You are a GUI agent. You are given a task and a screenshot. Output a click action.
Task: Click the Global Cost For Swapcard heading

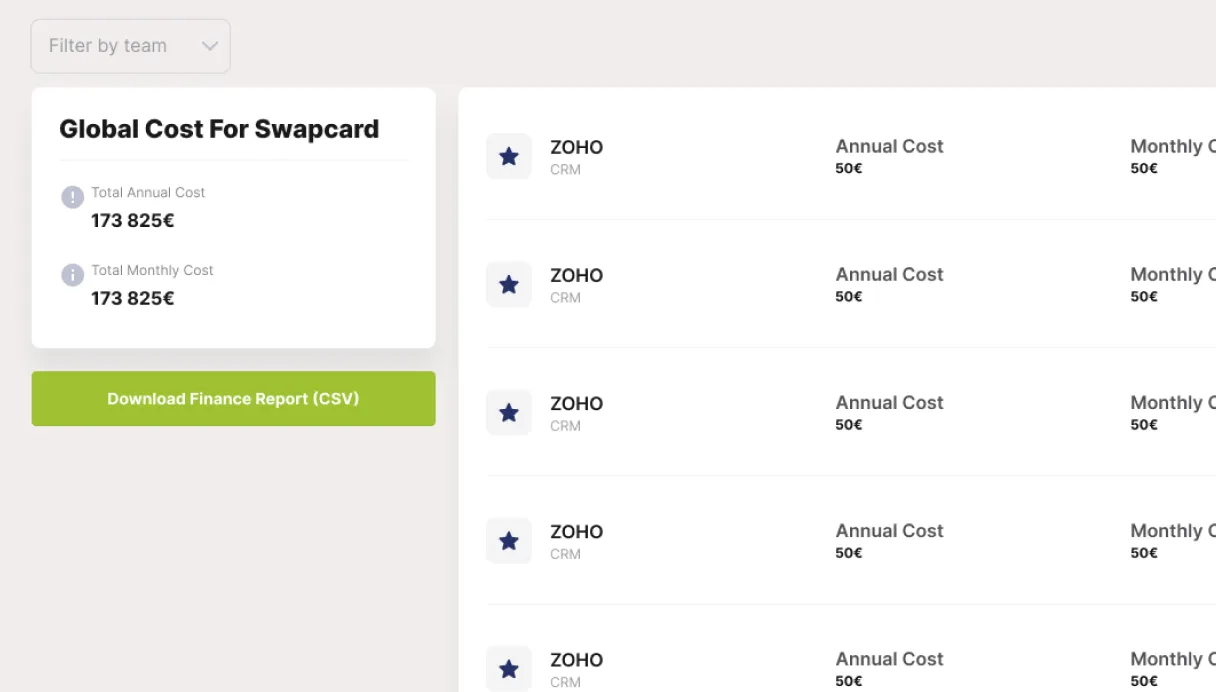tap(219, 129)
